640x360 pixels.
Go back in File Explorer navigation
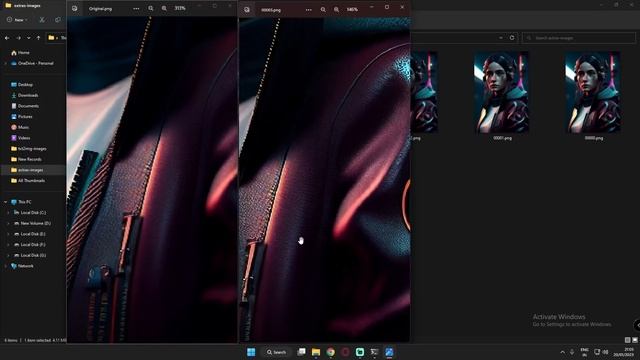click(7, 38)
